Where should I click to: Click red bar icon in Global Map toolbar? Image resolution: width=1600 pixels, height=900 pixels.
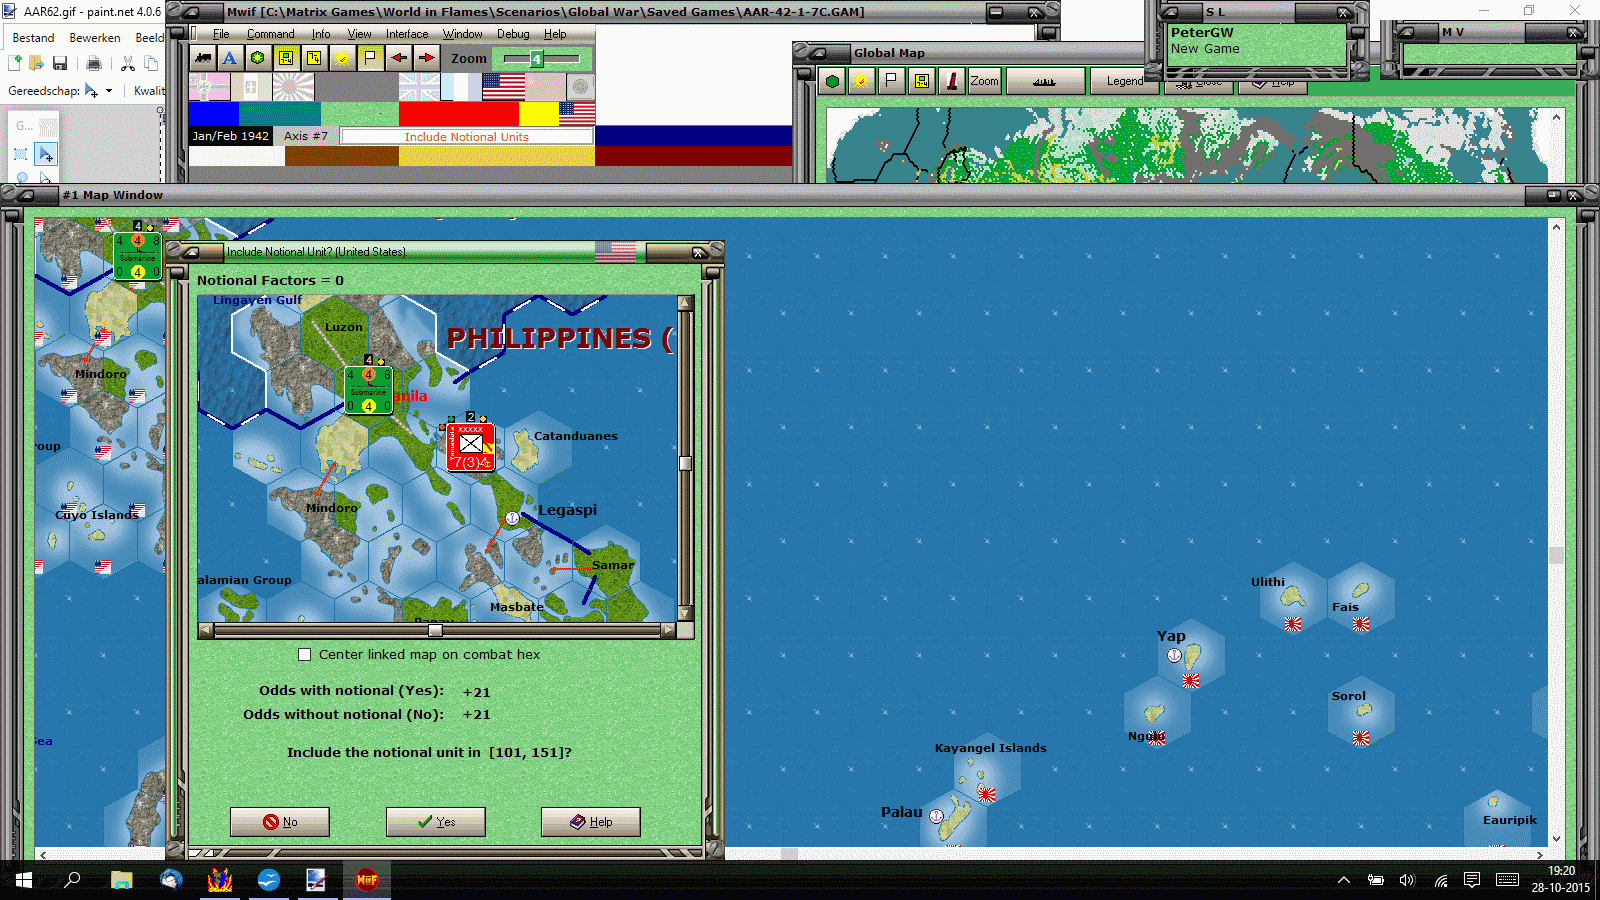point(951,81)
